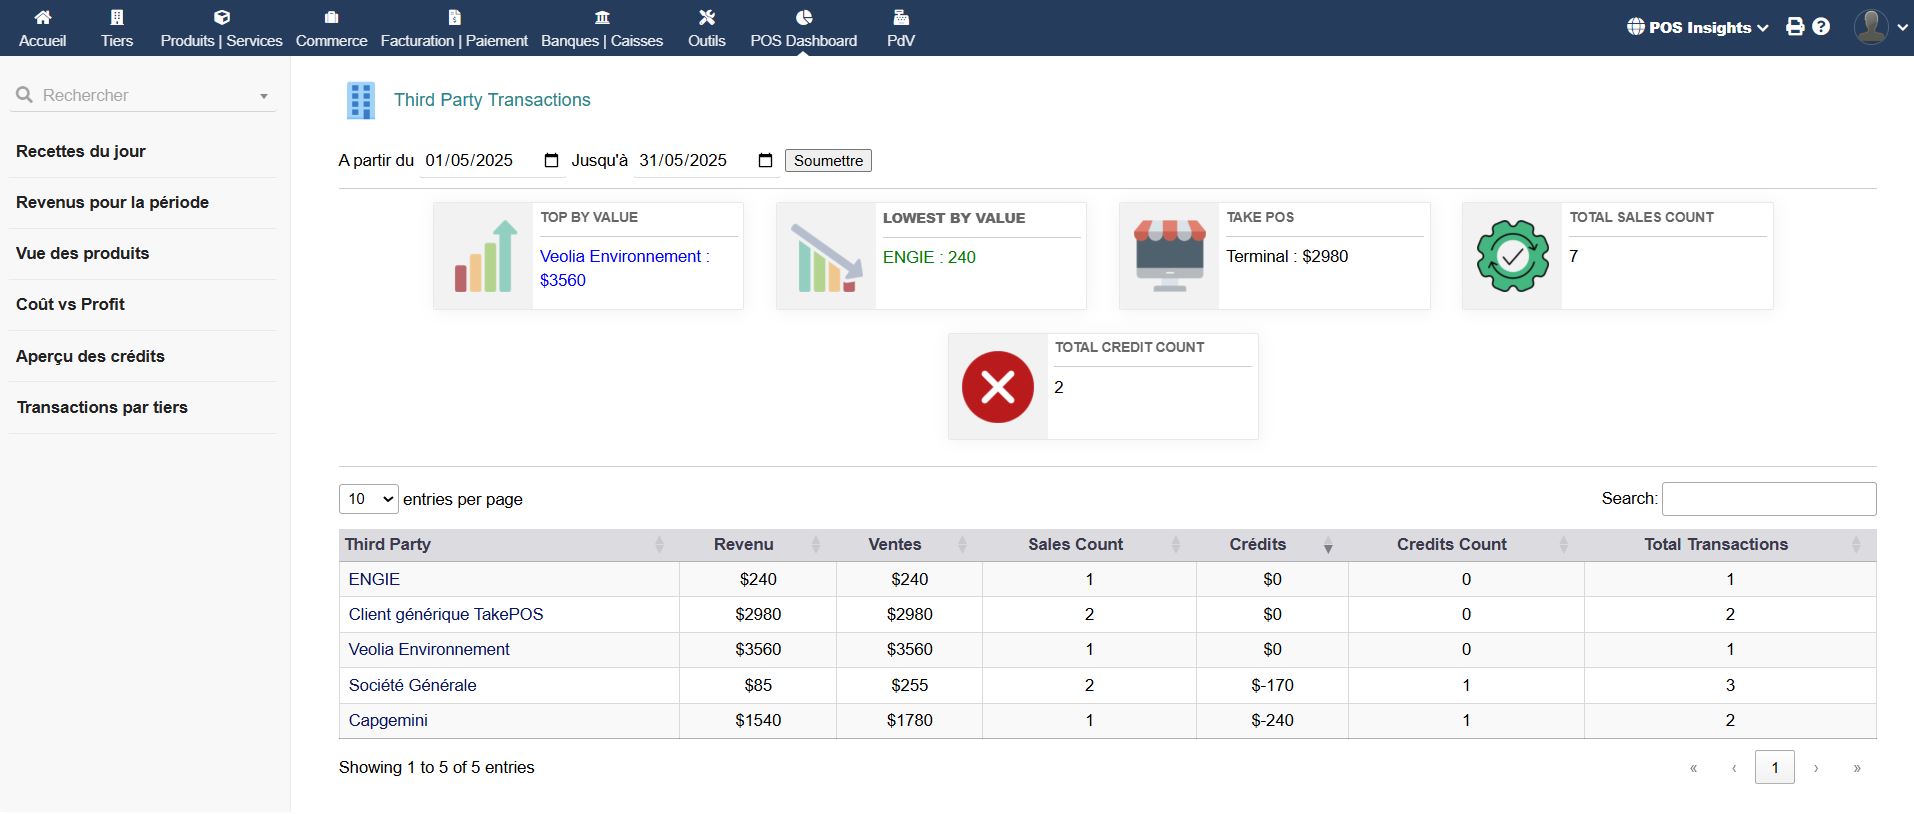The height and width of the screenshot is (814, 1914).
Task: Open the end date calendar picker icon
Action: pyautogui.click(x=765, y=161)
